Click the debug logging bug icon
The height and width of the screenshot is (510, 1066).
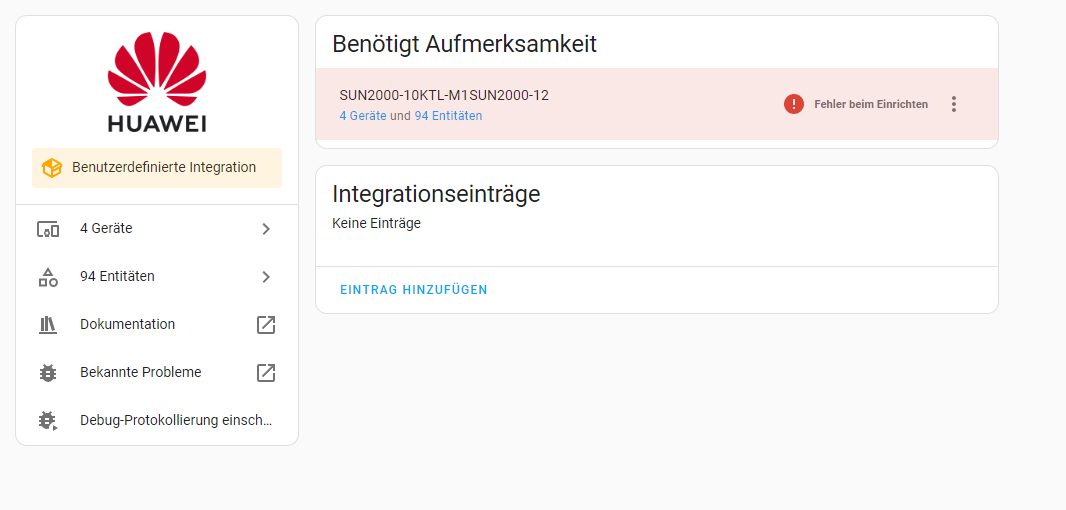pyautogui.click(x=48, y=421)
